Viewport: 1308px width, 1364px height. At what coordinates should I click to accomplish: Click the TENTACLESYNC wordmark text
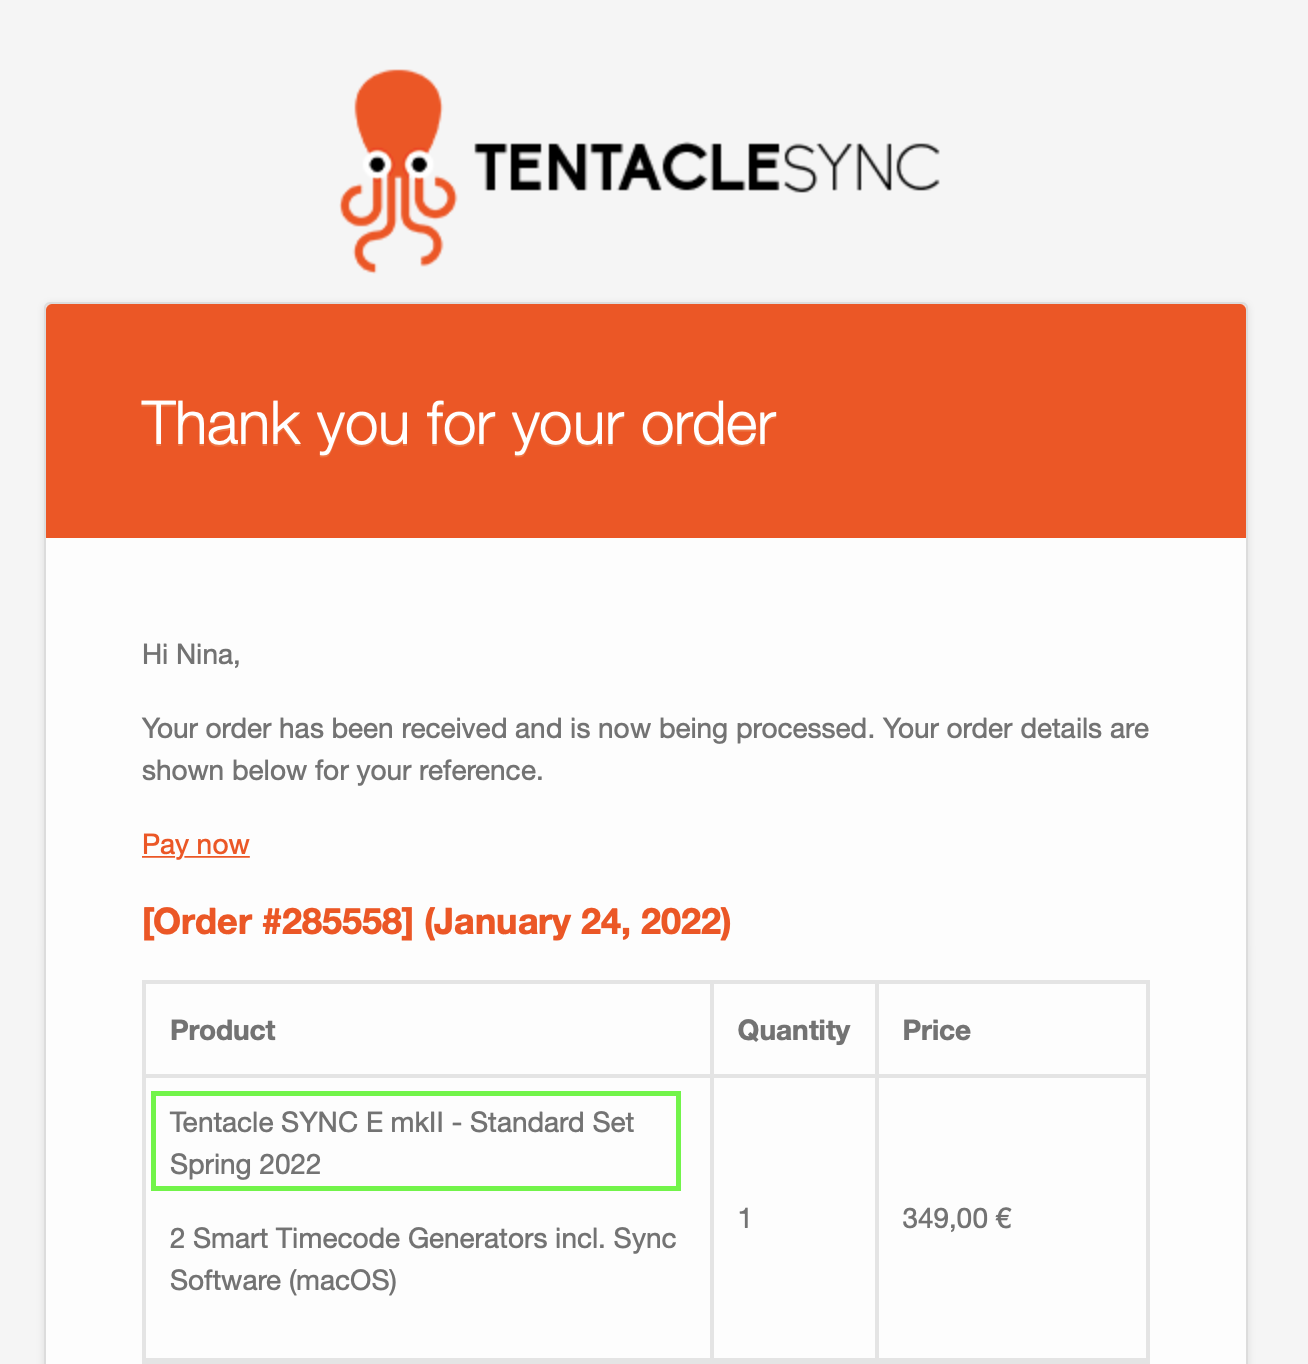(x=707, y=167)
